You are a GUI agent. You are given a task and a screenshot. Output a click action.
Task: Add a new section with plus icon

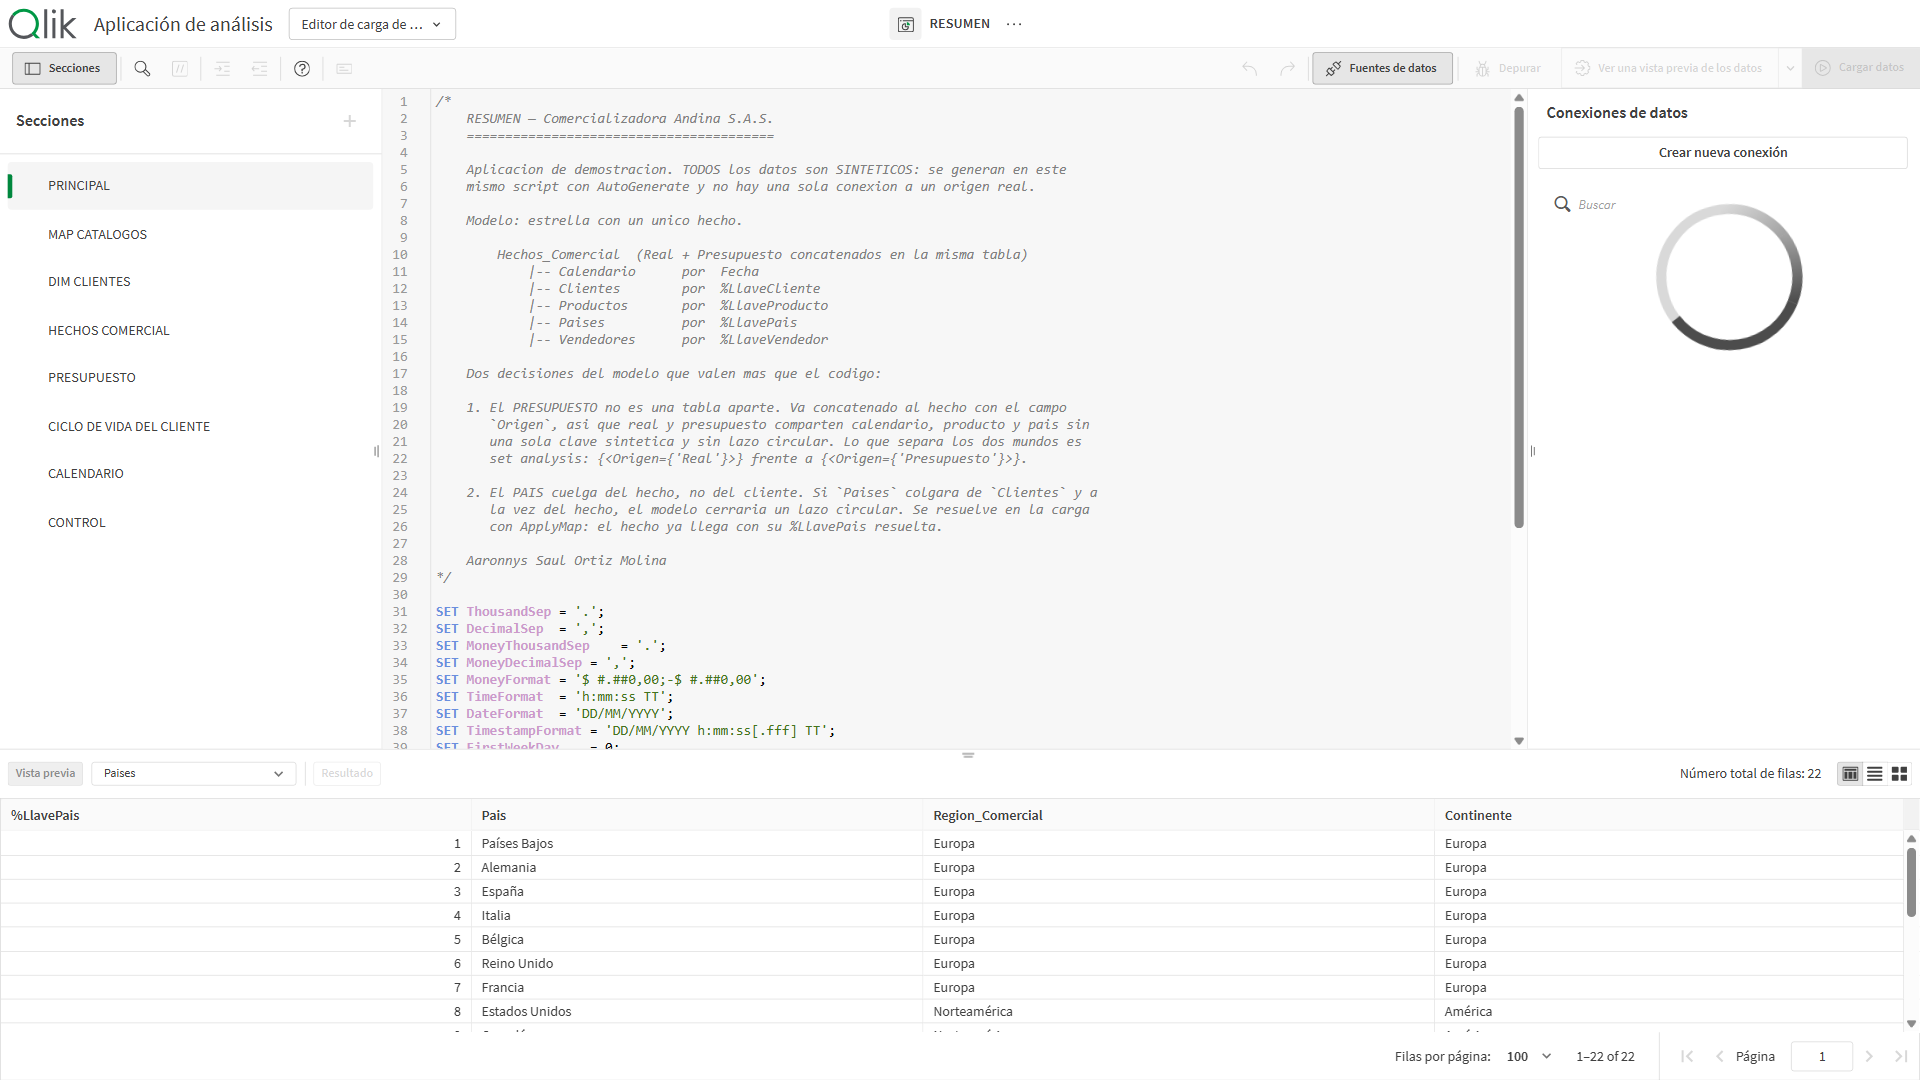pyautogui.click(x=350, y=121)
